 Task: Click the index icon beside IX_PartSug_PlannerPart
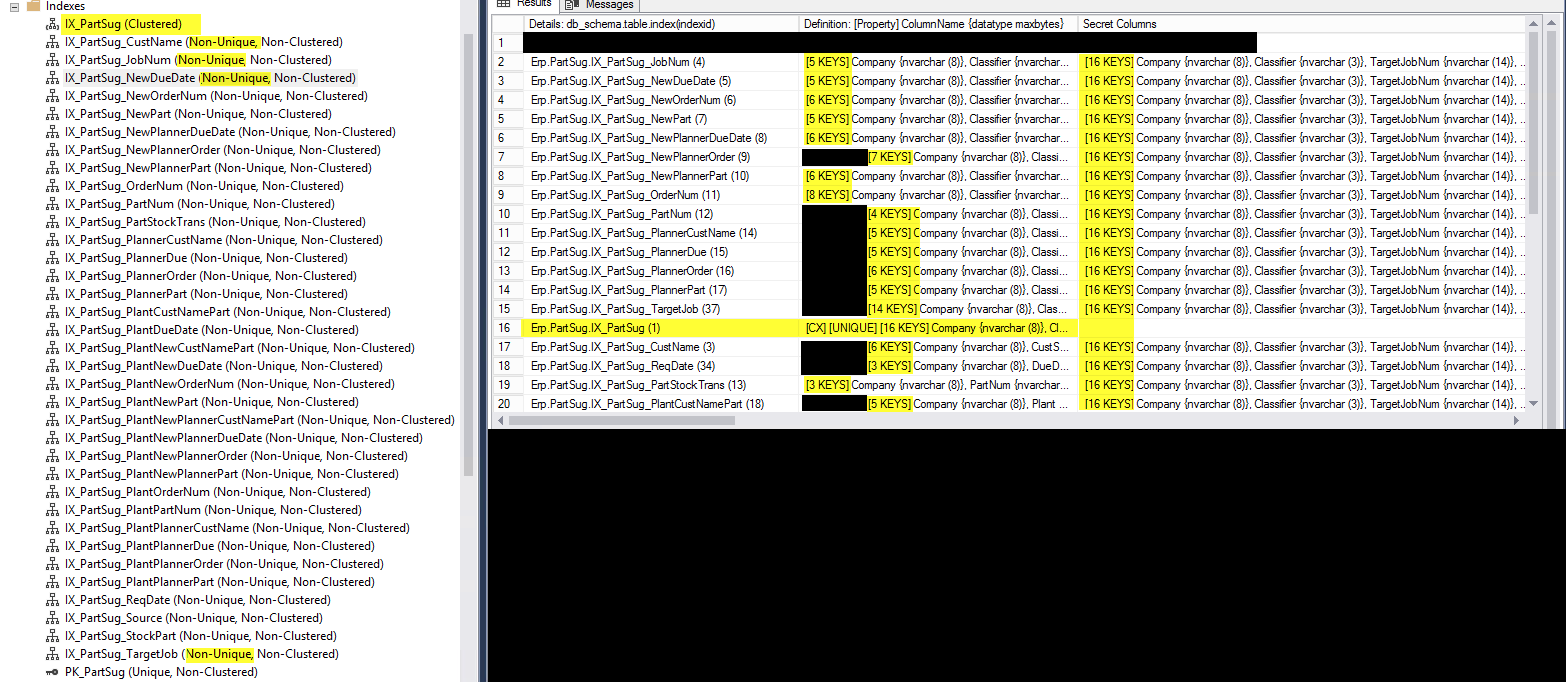[x=53, y=294]
